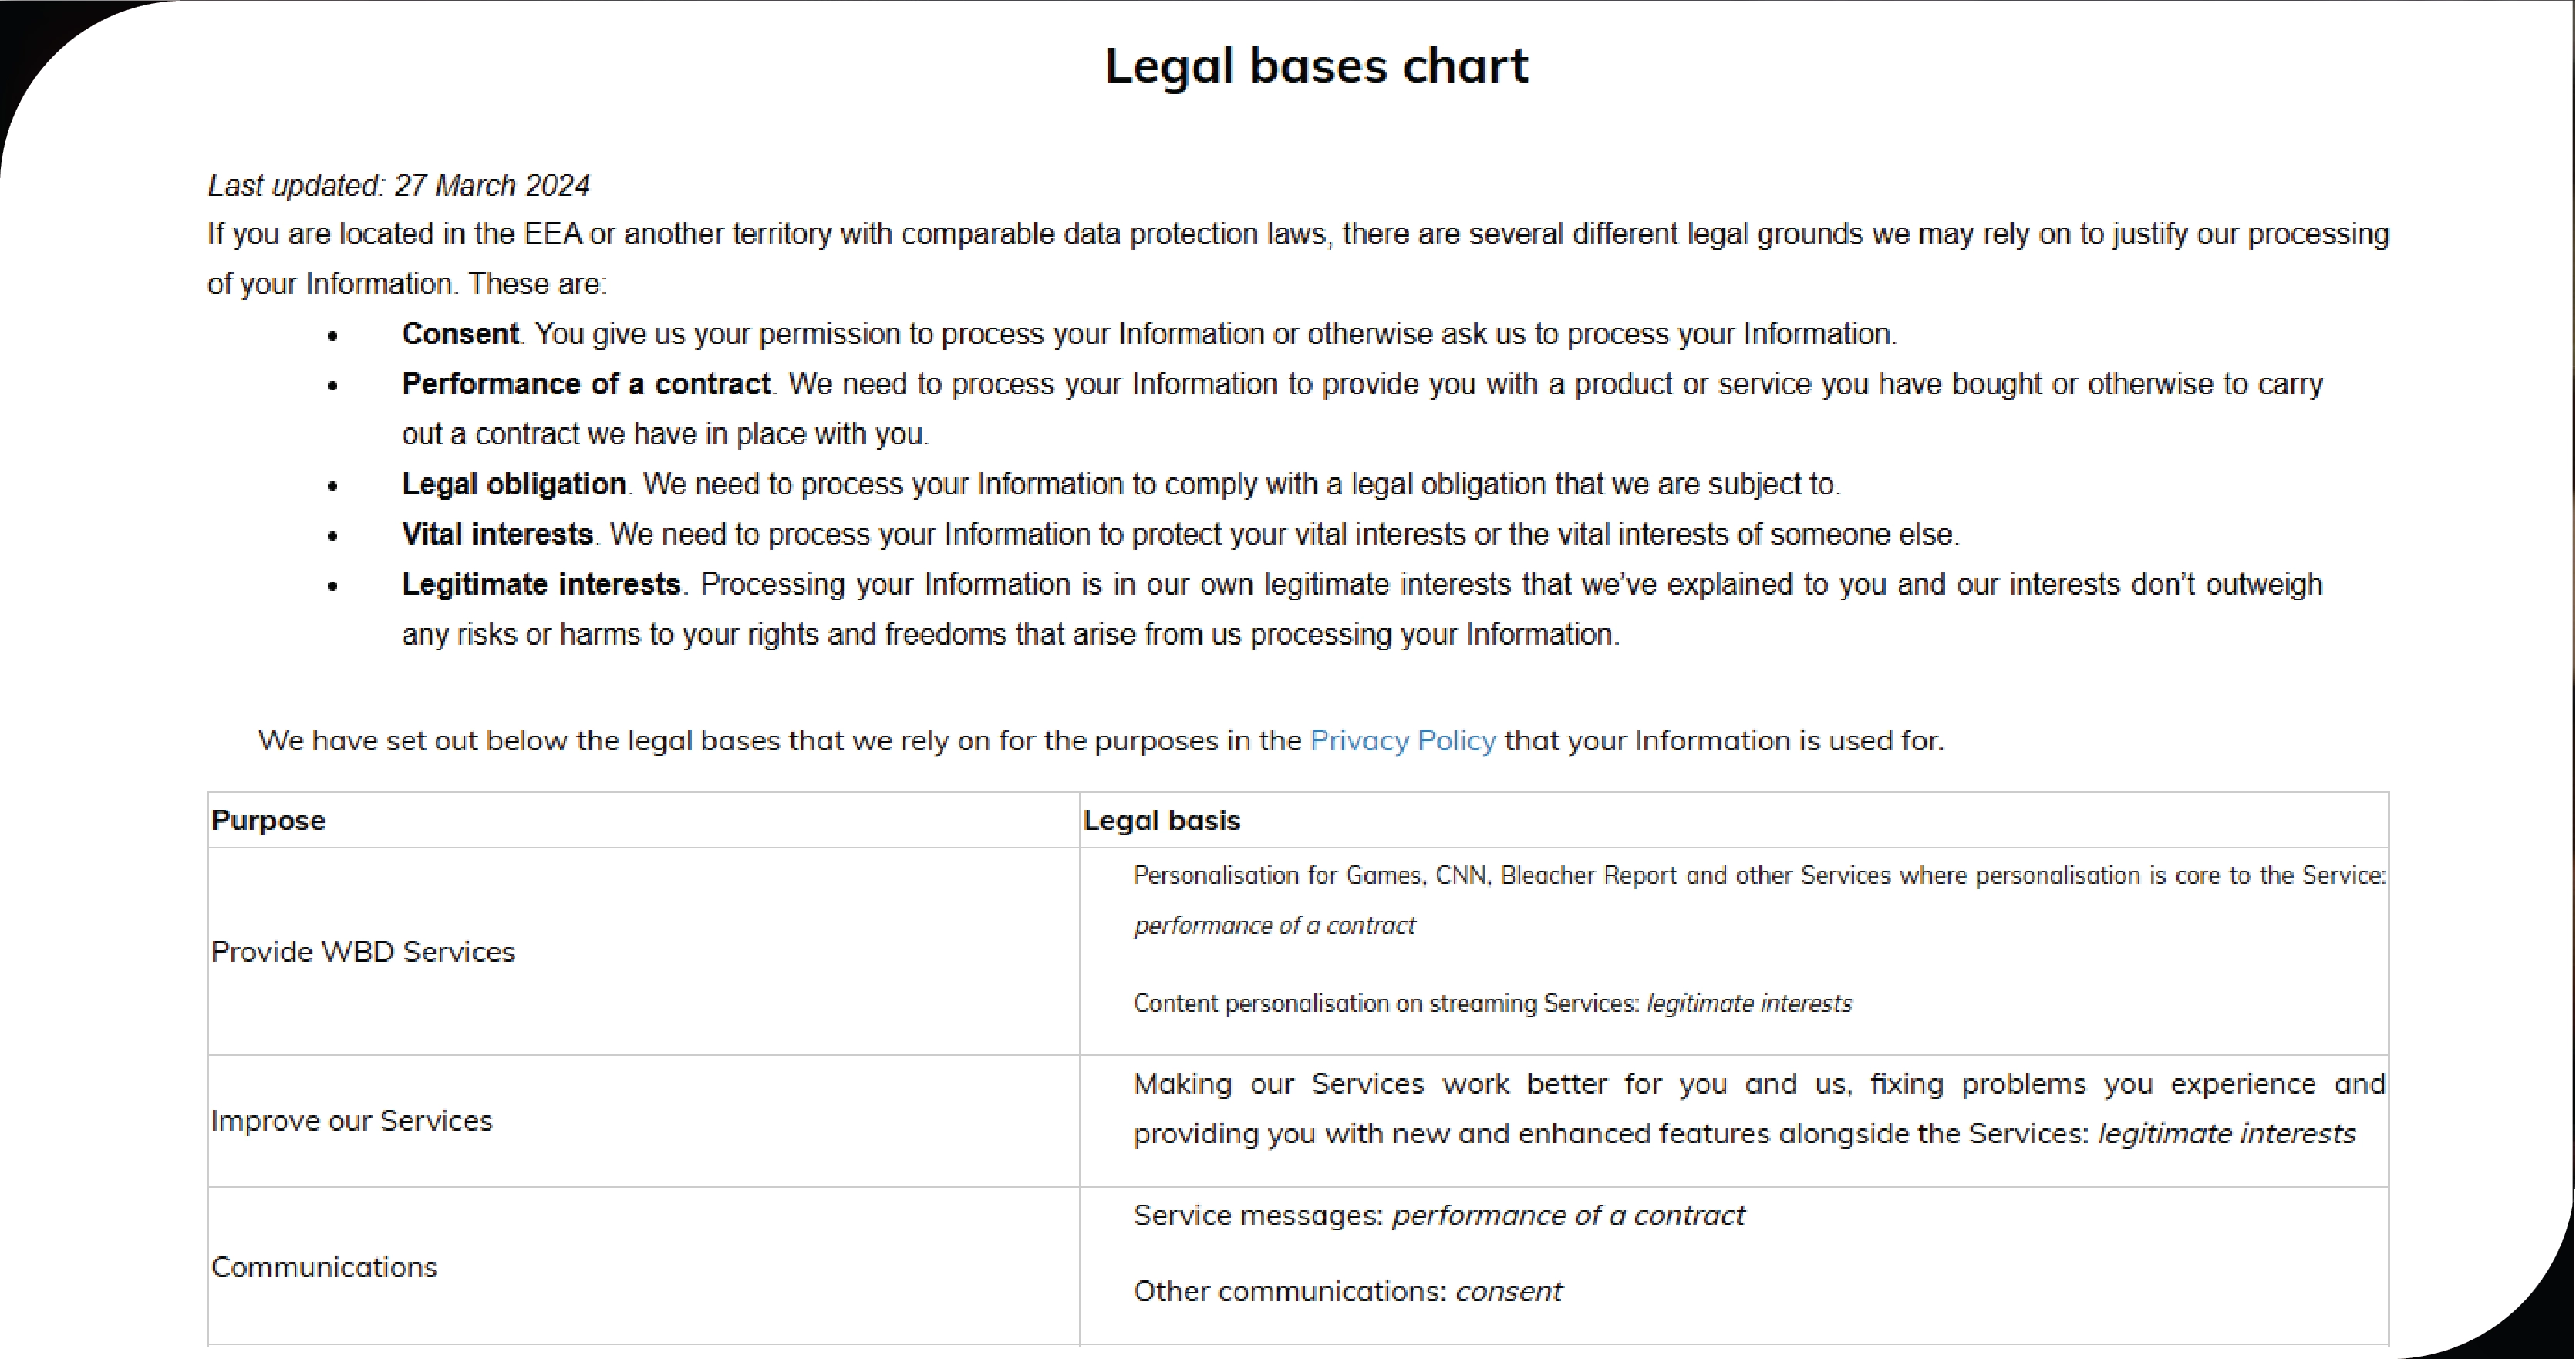Click the Content personalisation on streaming Services line

pos(1491,1004)
